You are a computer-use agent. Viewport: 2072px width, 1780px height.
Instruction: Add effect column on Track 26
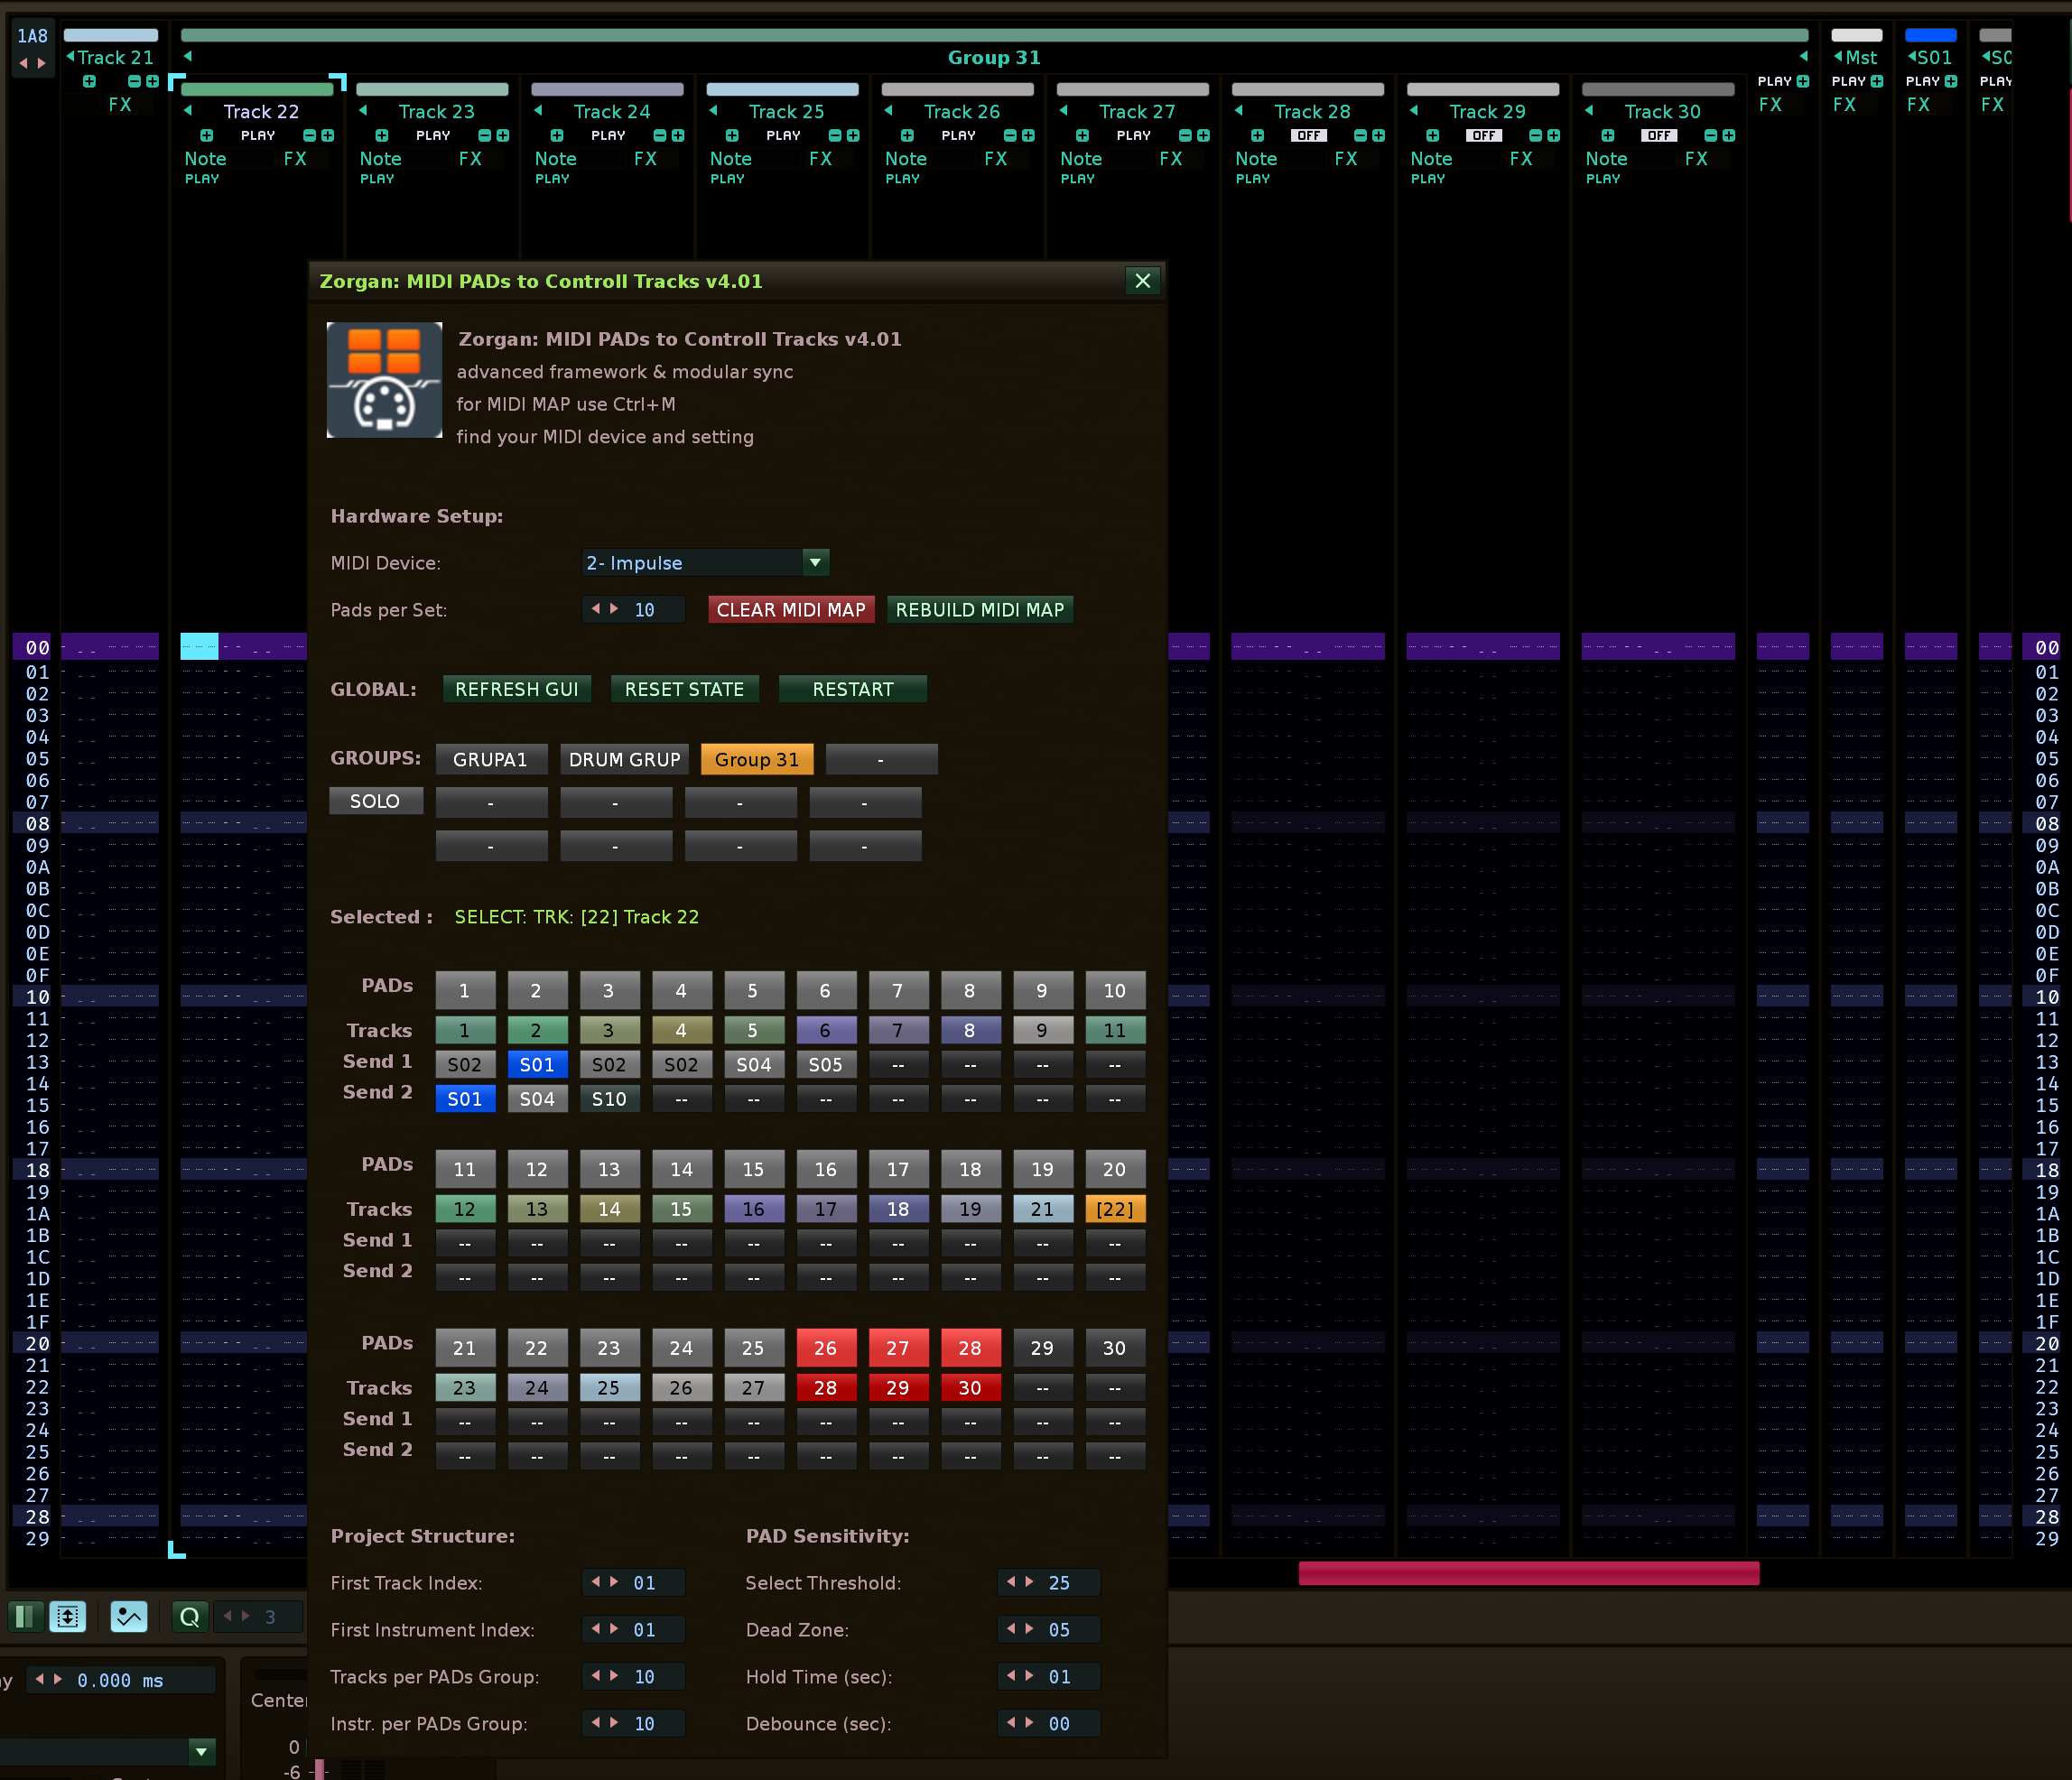tap(1028, 135)
